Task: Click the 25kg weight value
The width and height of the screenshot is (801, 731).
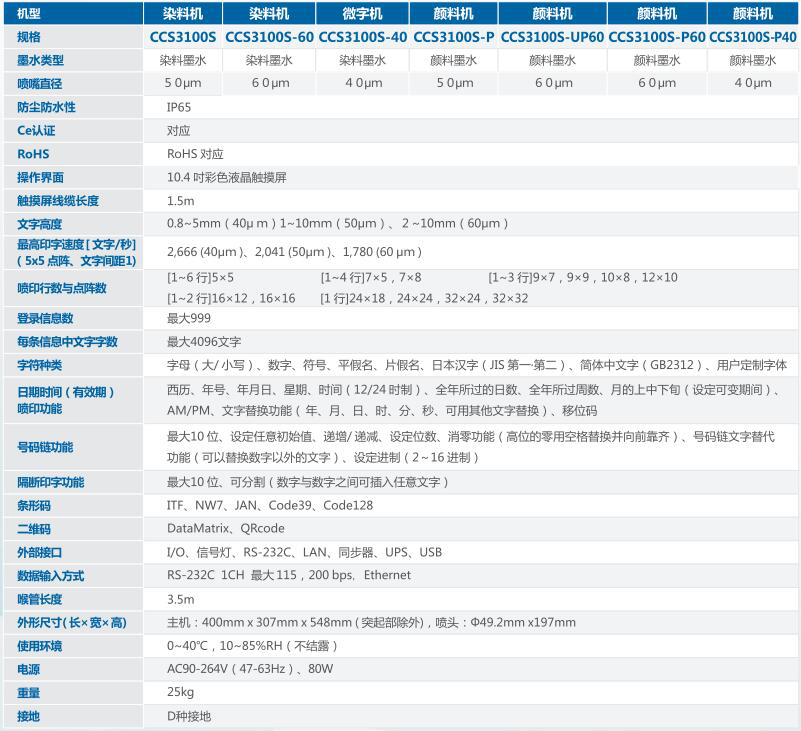Action: click(x=180, y=692)
